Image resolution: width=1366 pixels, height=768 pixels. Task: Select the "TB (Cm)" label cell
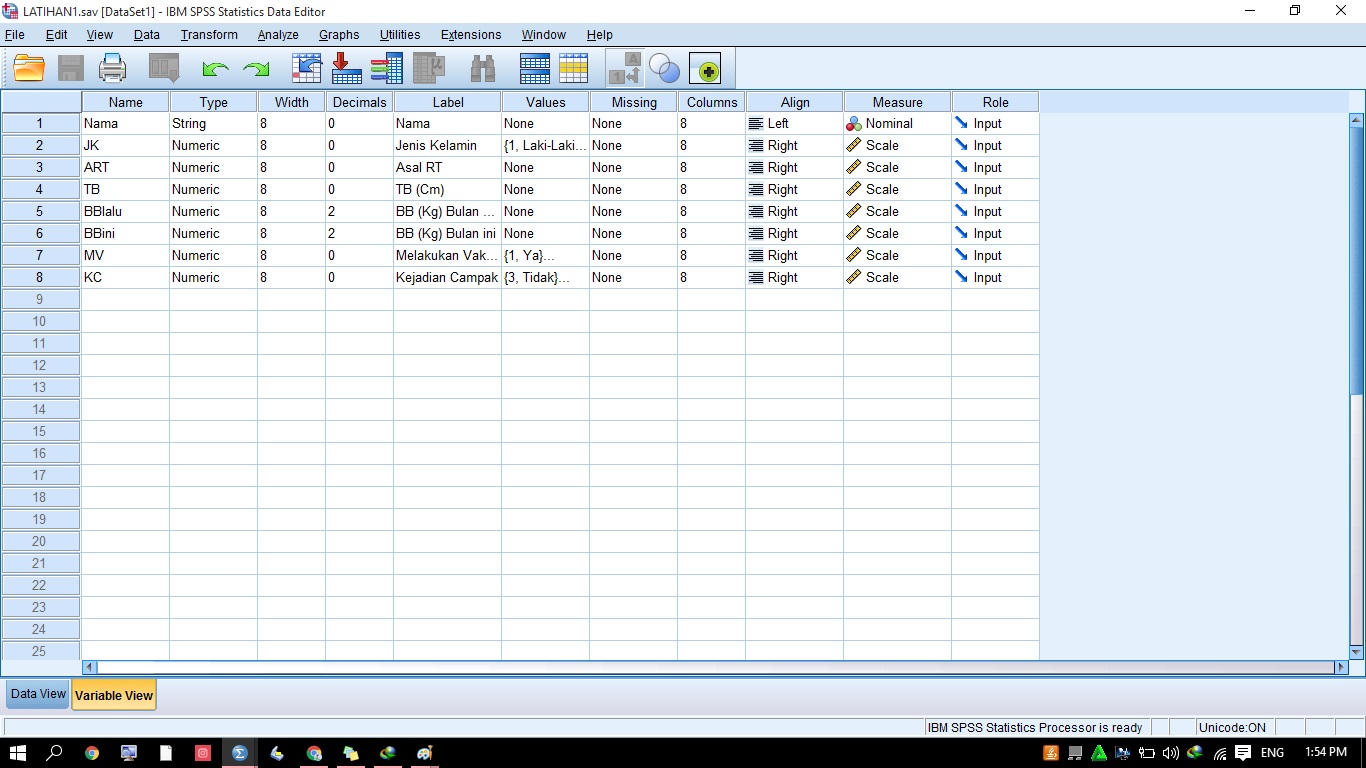[x=448, y=190]
